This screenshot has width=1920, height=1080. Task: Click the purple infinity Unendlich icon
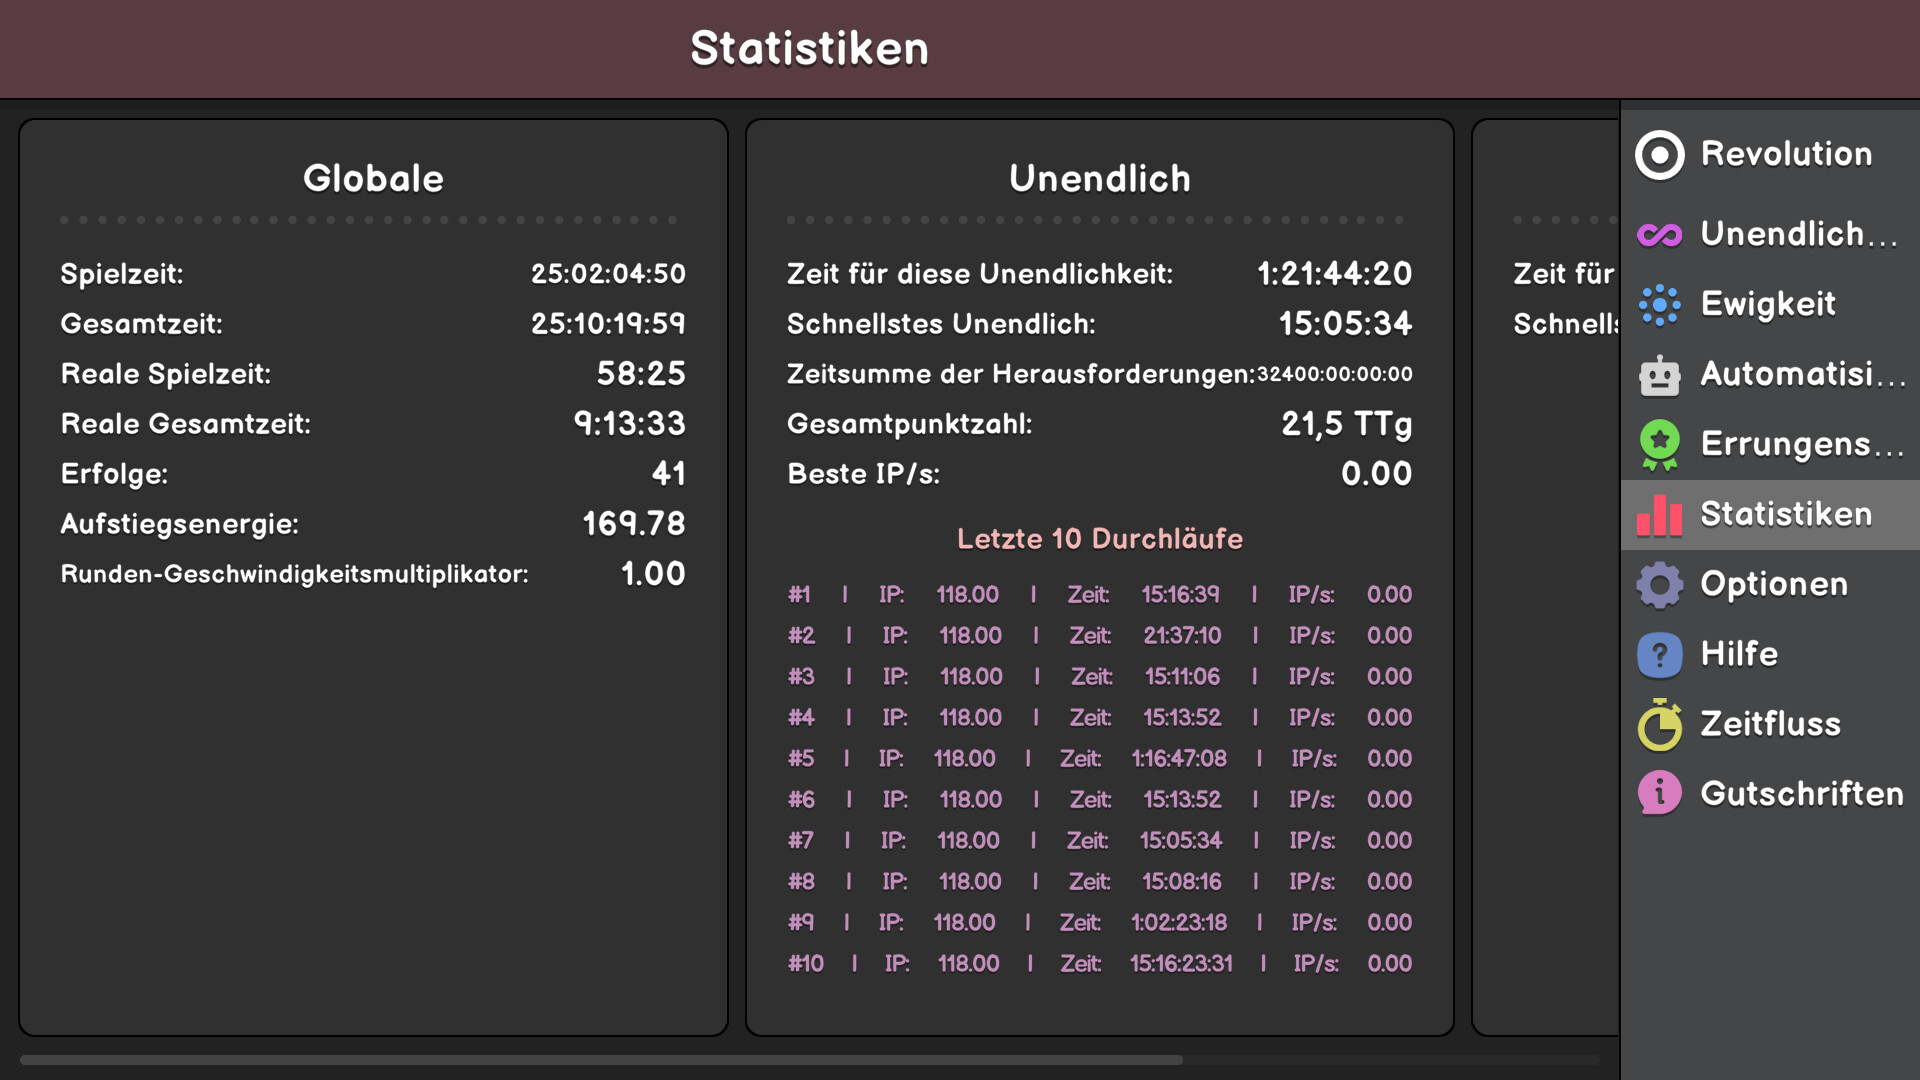1659,235
